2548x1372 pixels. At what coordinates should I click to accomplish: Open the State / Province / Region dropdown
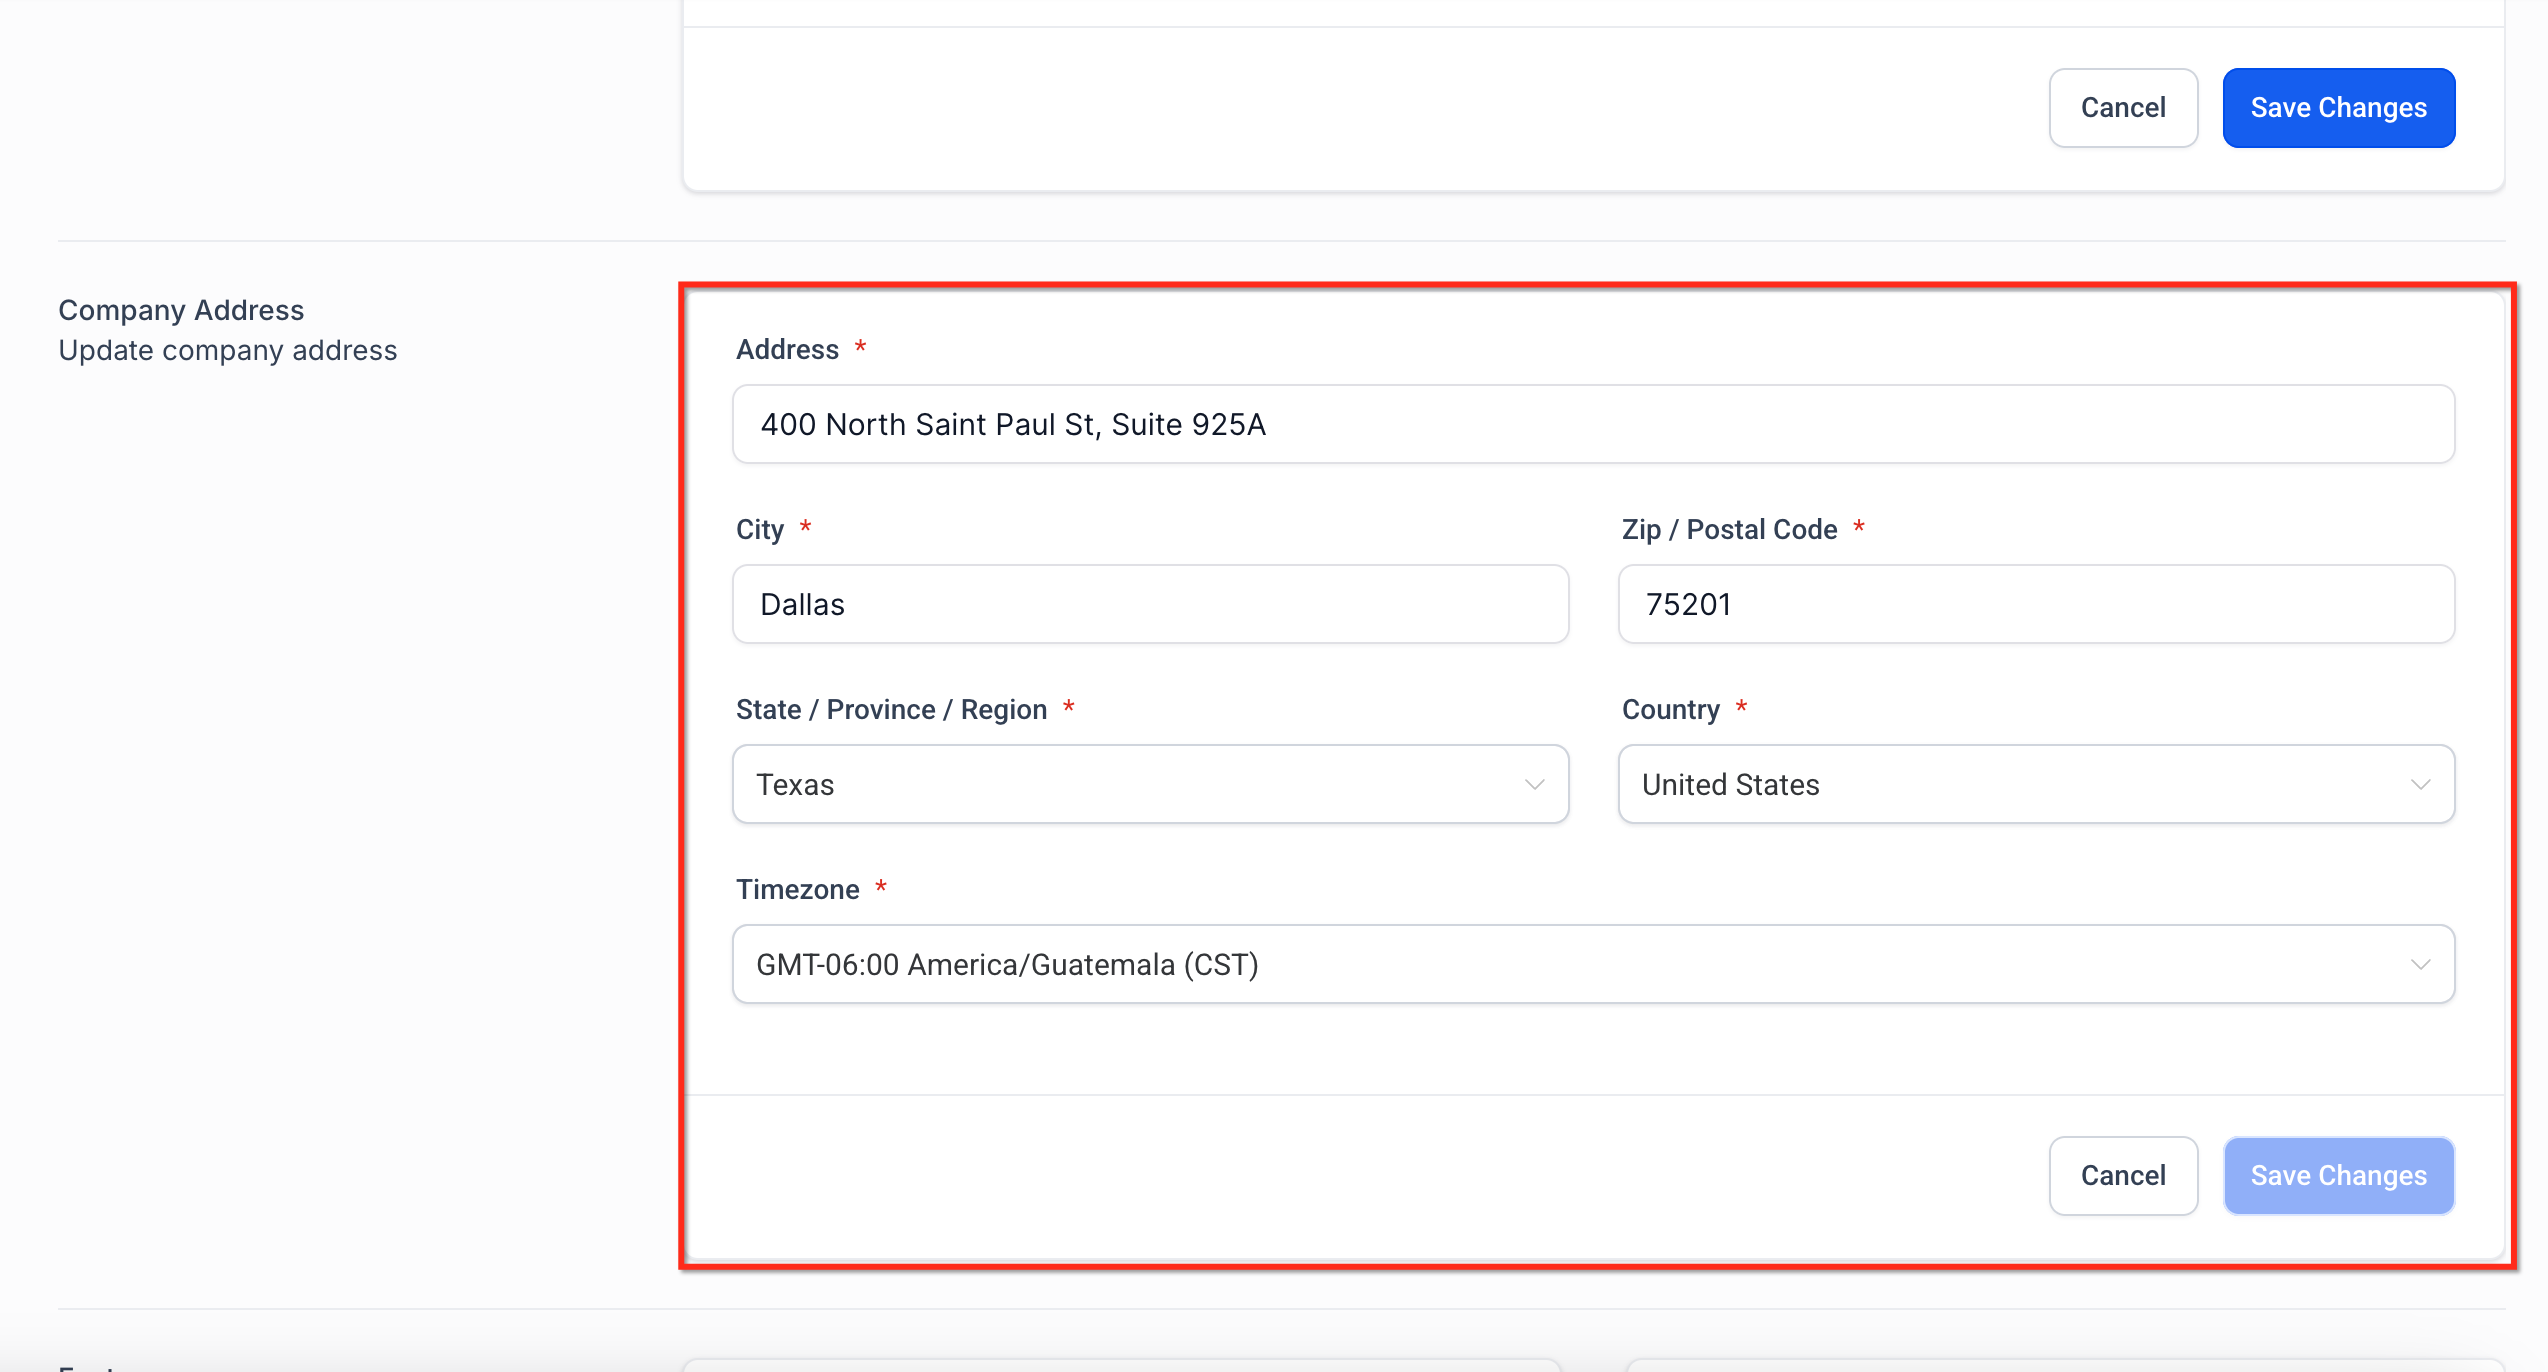coord(1148,784)
